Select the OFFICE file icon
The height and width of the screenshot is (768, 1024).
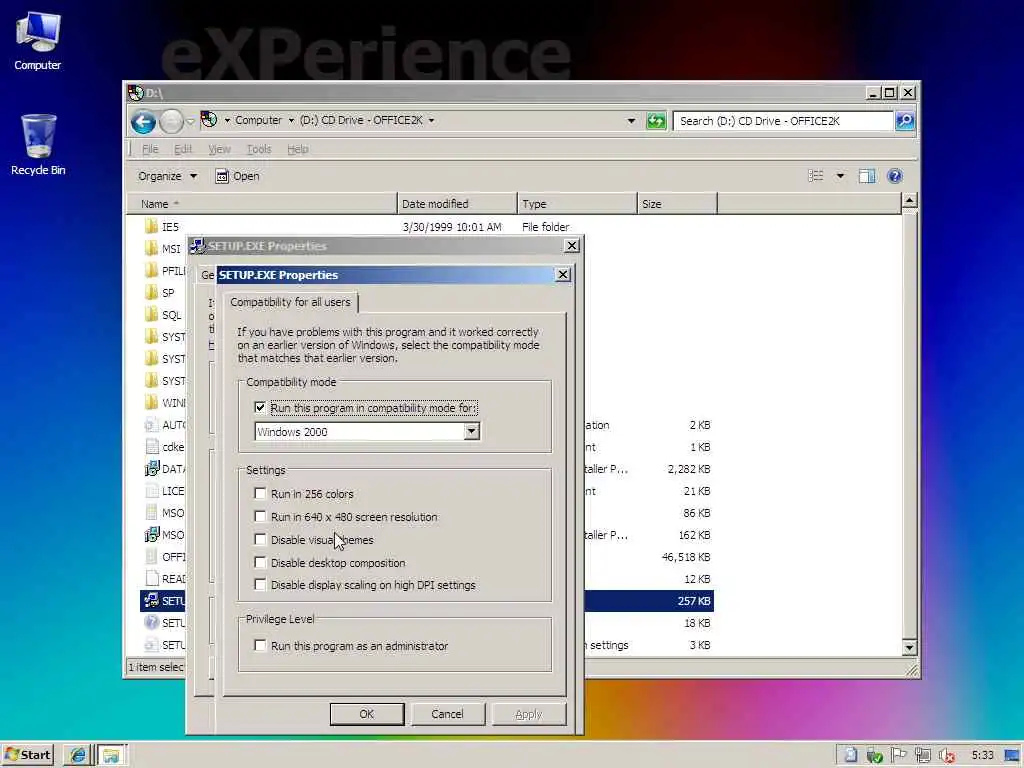152,557
